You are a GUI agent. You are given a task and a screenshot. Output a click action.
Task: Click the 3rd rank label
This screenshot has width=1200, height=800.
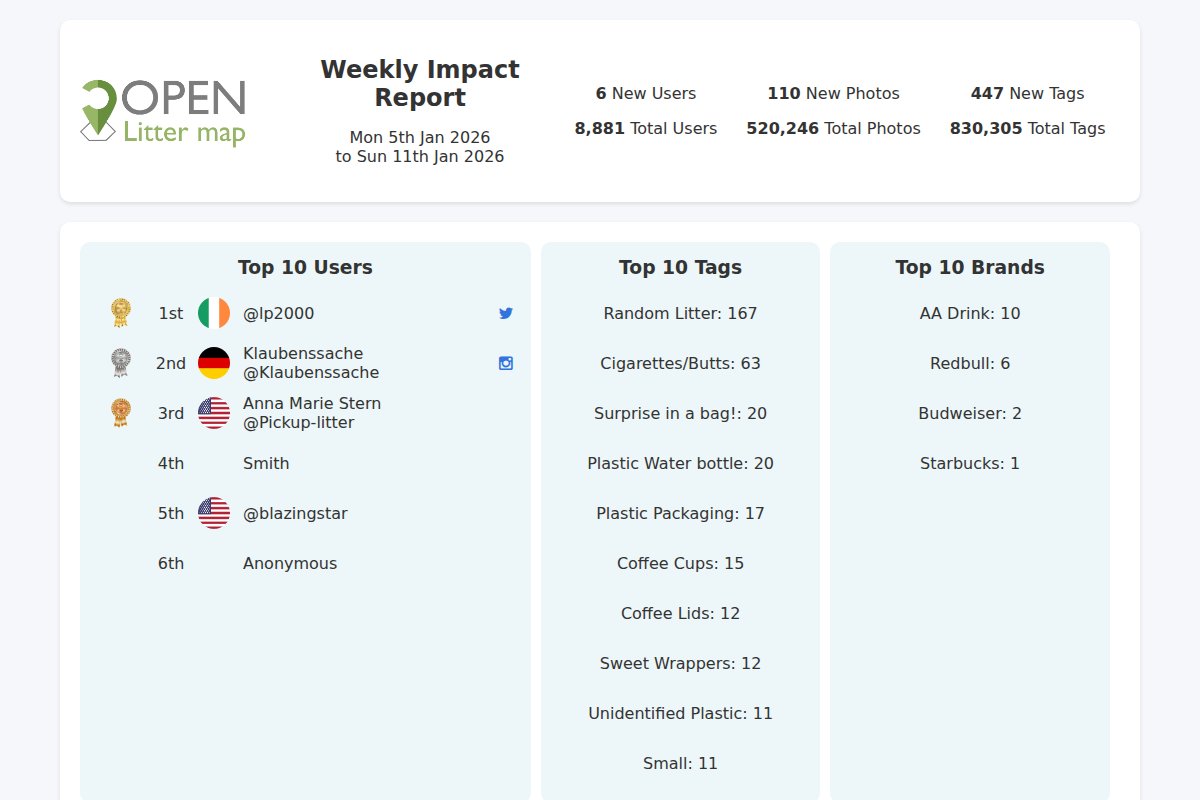(x=171, y=413)
